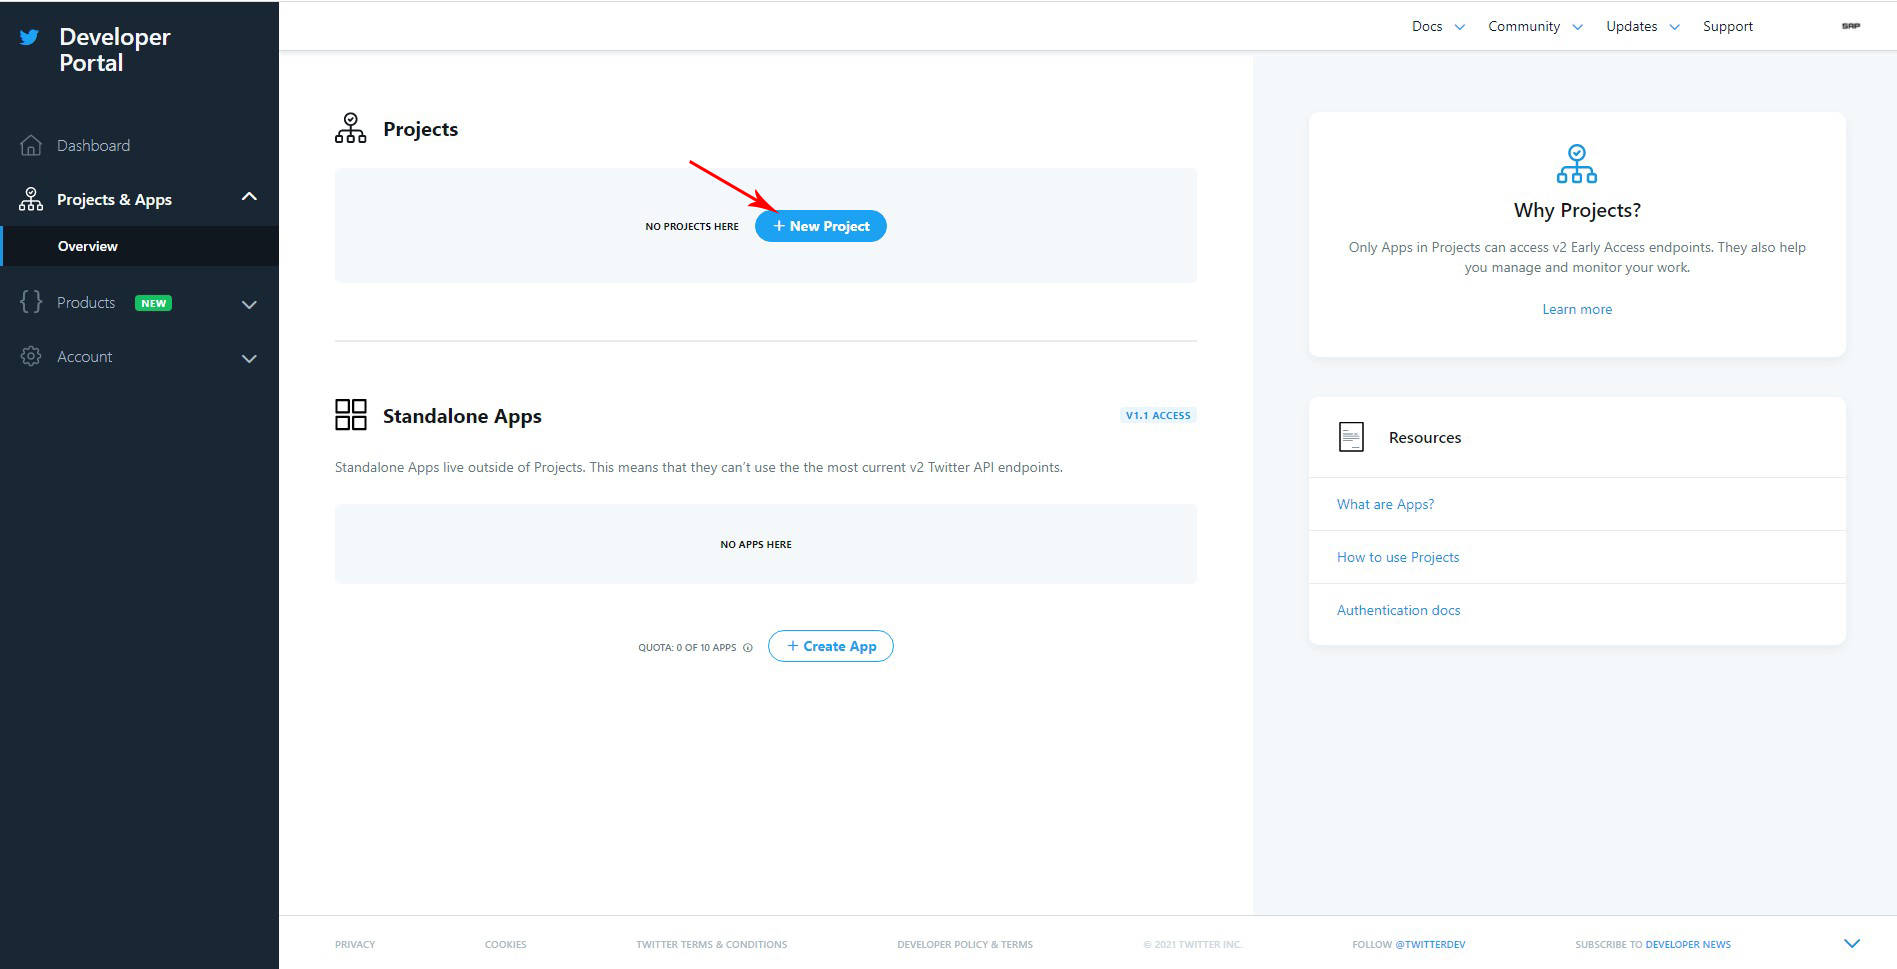Image resolution: width=1897 pixels, height=969 pixels.
Task: Open the Learn more link
Action: pos(1577,309)
